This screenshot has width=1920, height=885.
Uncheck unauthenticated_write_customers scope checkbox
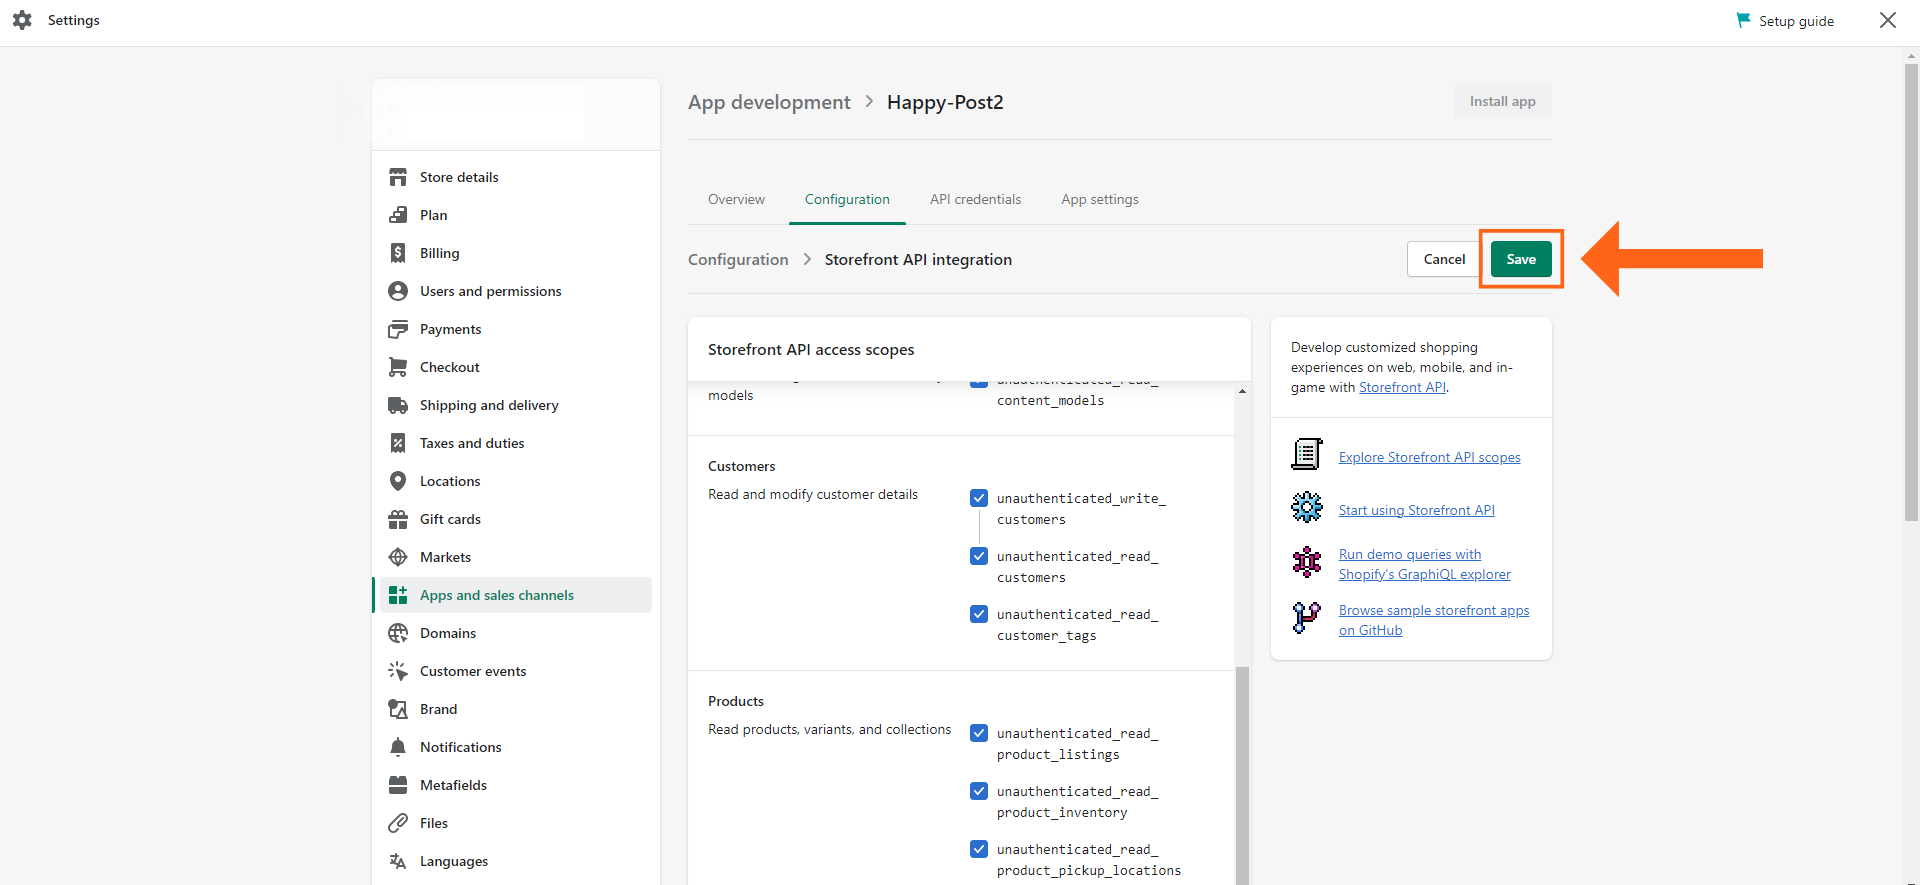[979, 498]
